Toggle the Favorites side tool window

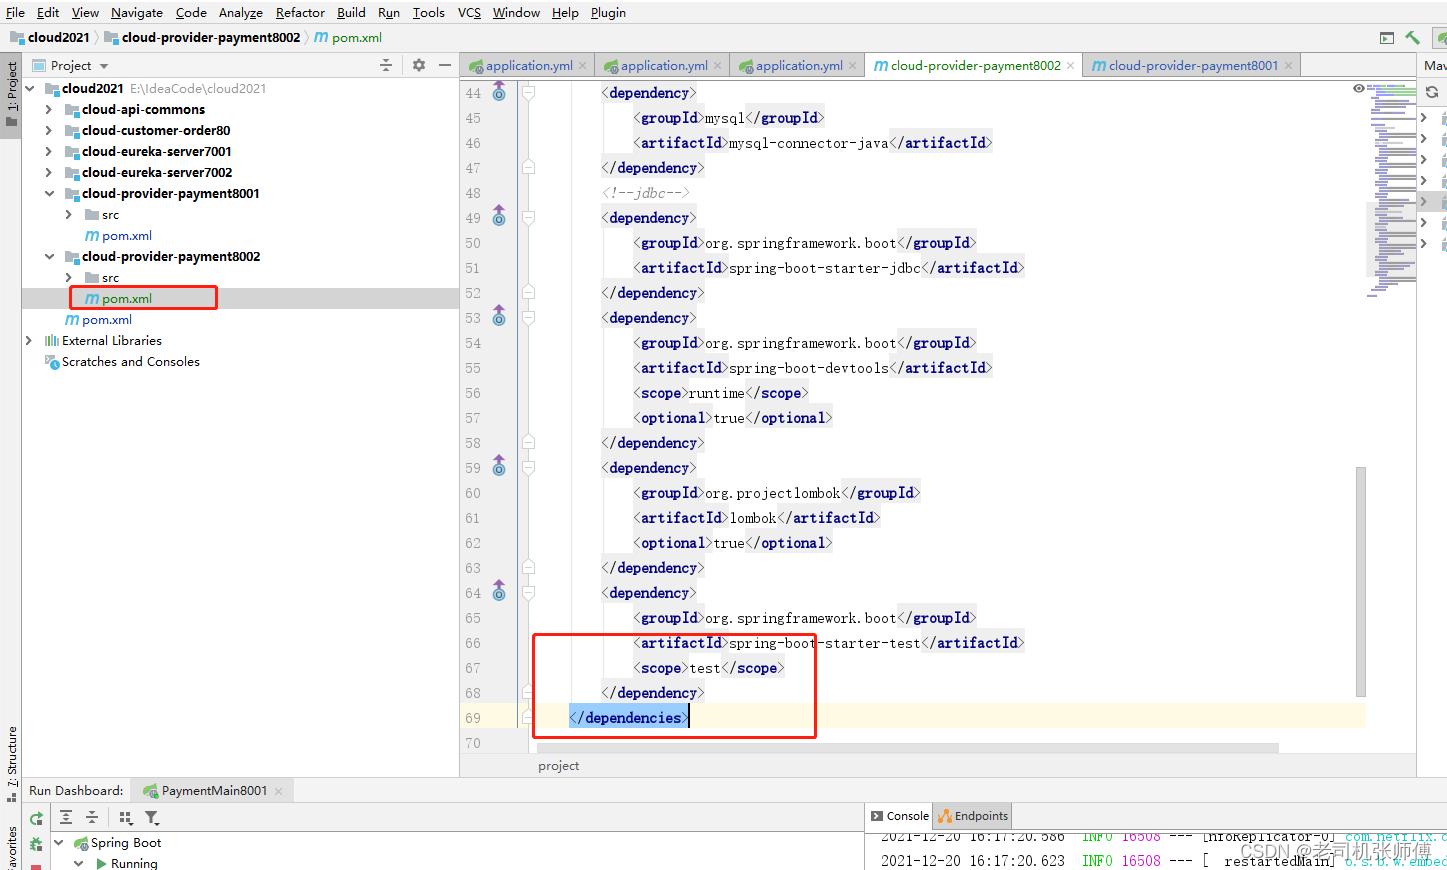pos(11,848)
